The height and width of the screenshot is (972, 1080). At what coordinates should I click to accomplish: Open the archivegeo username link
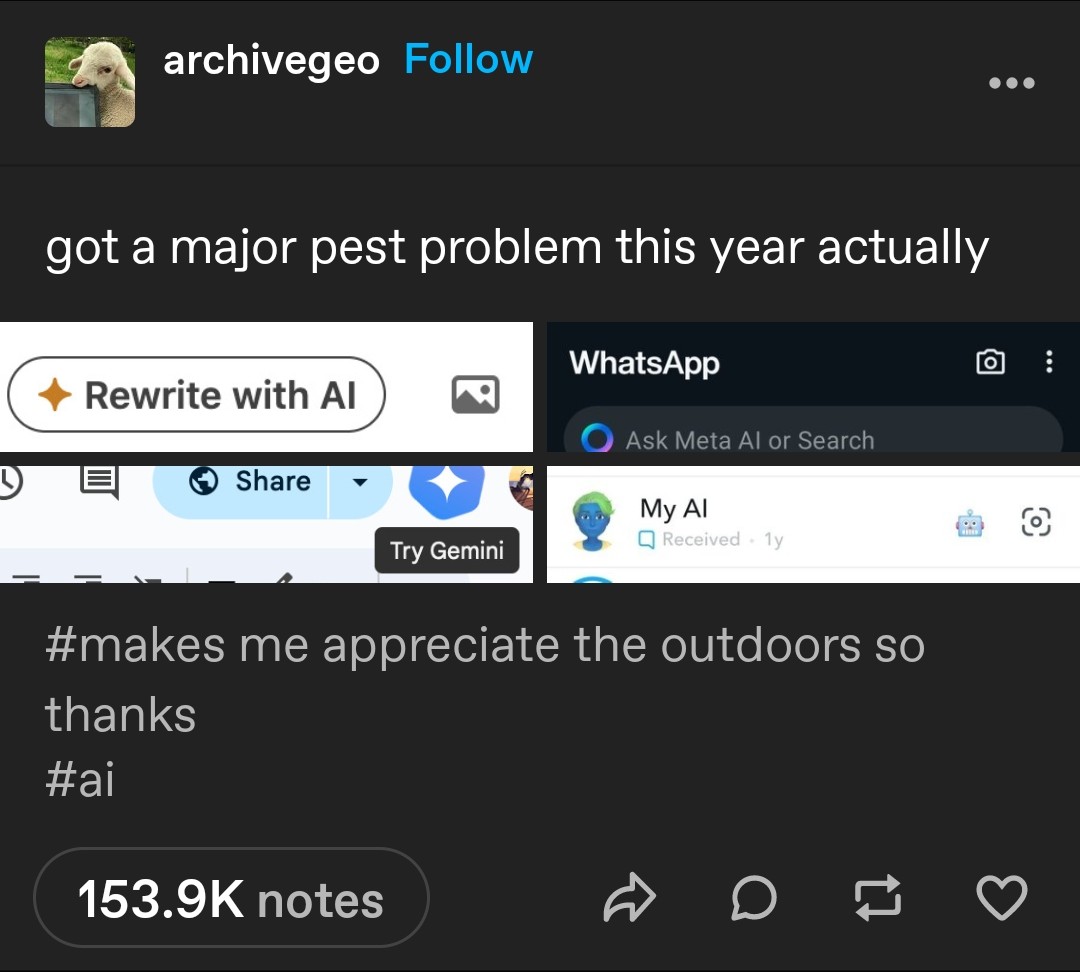[271, 61]
